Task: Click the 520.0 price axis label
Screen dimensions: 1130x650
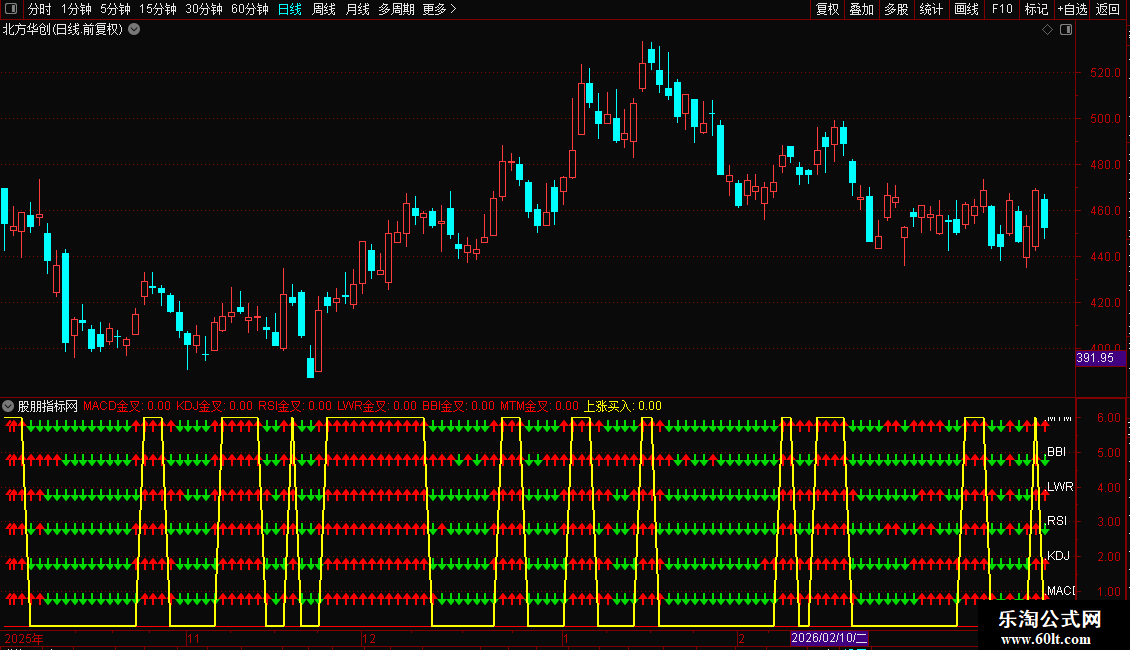Action: tap(1105, 73)
